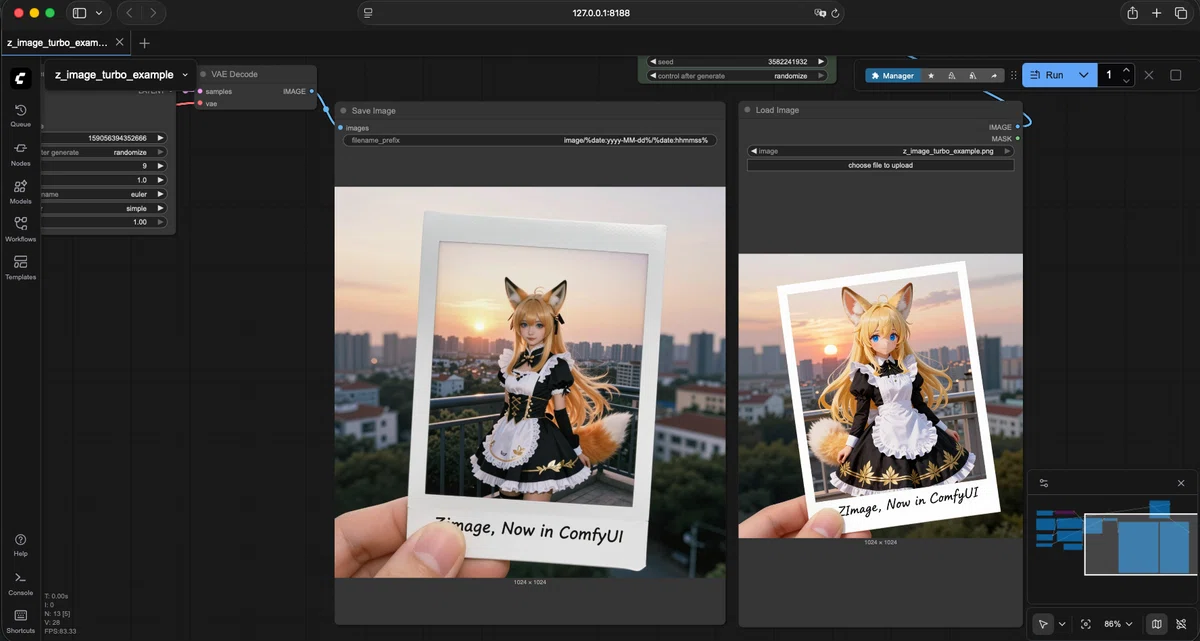Close the minimap panel
The image size is (1200, 641).
[x=1181, y=483]
